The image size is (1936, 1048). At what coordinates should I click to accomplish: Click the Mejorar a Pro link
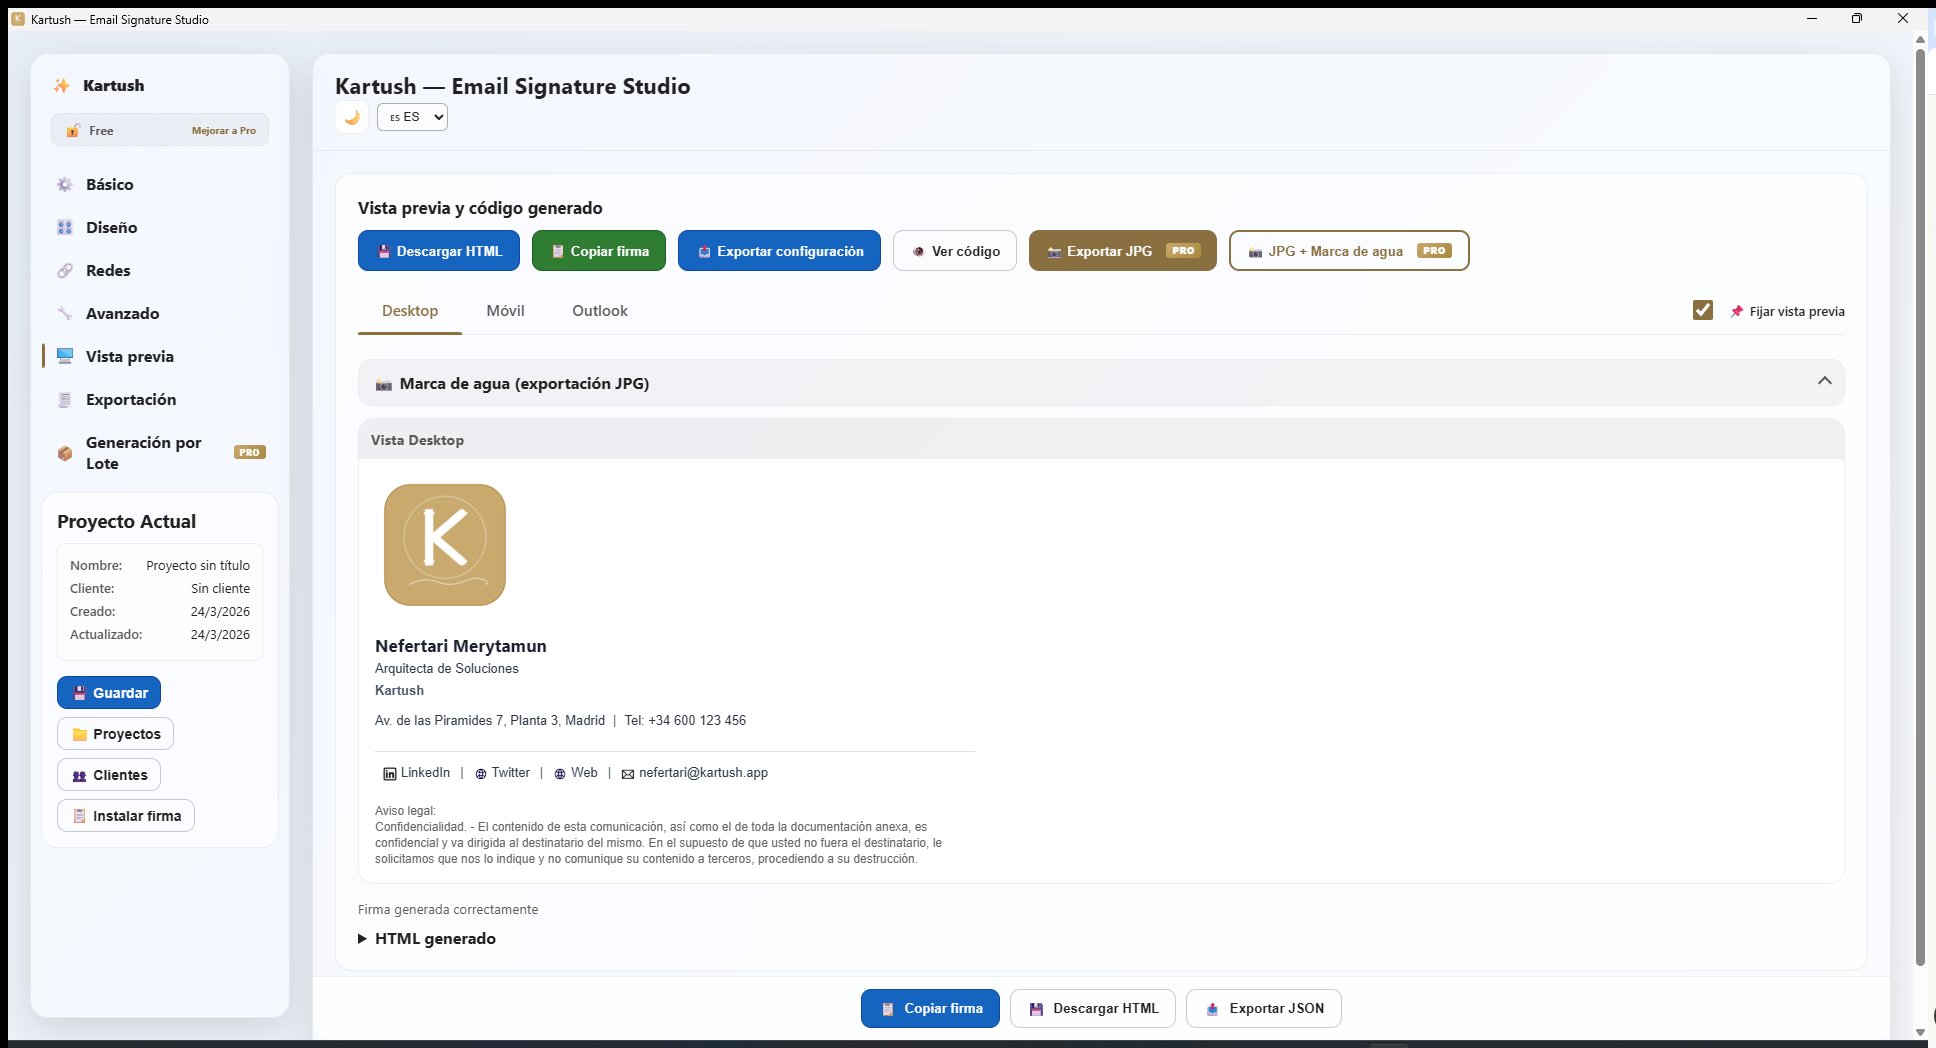(x=223, y=131)
